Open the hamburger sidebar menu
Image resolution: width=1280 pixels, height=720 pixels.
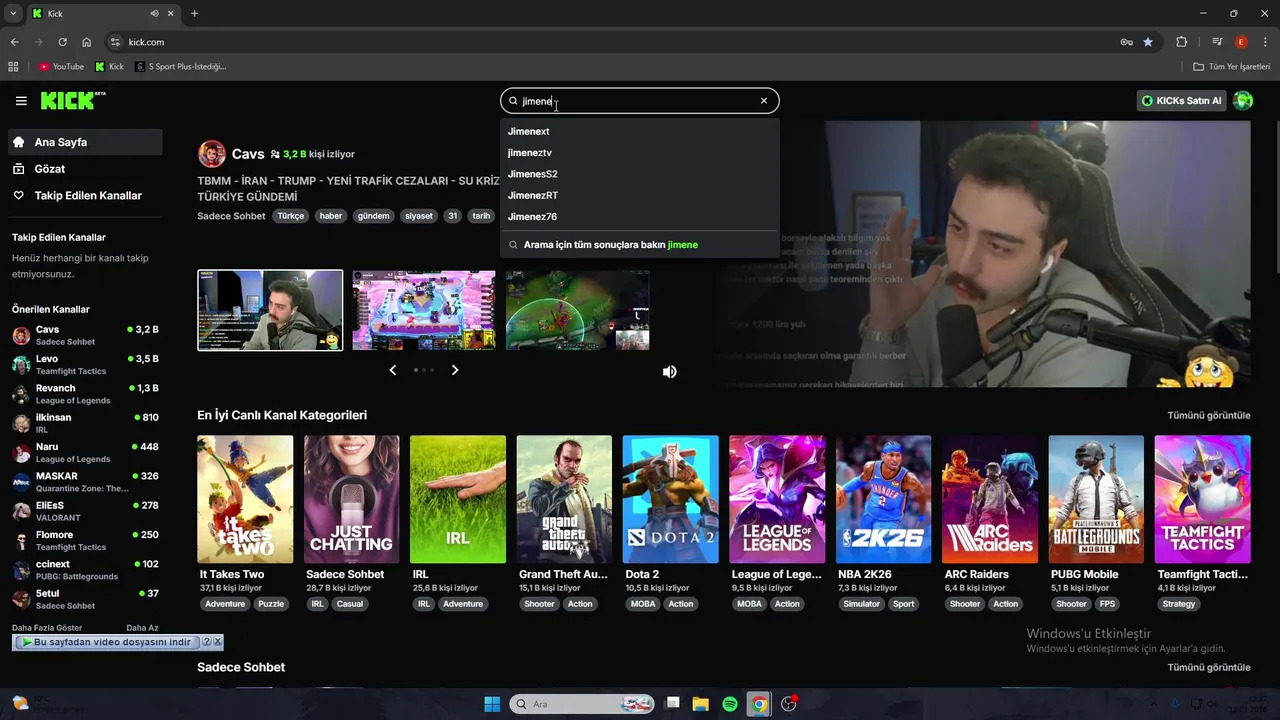pyautogui.click(x=21, y=101)
